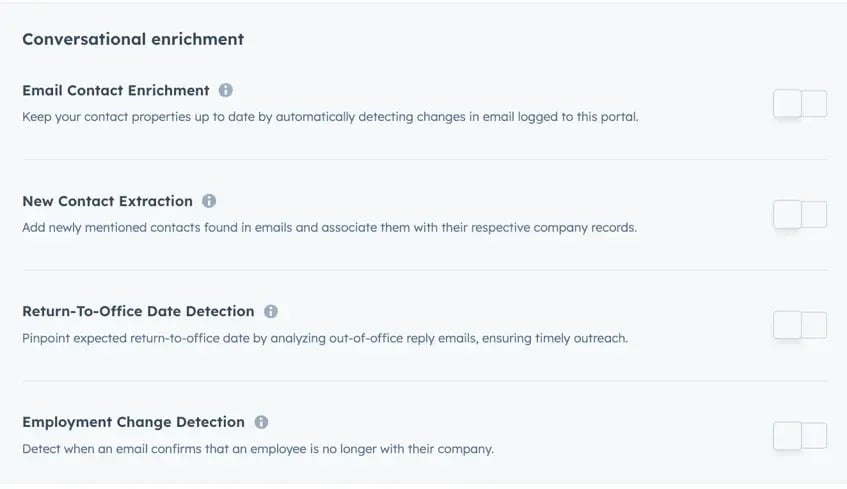Screen dimensions: 847x489
Task: Click info icon beside Email Contact Enrichment
Action: [x=226, y=90]
